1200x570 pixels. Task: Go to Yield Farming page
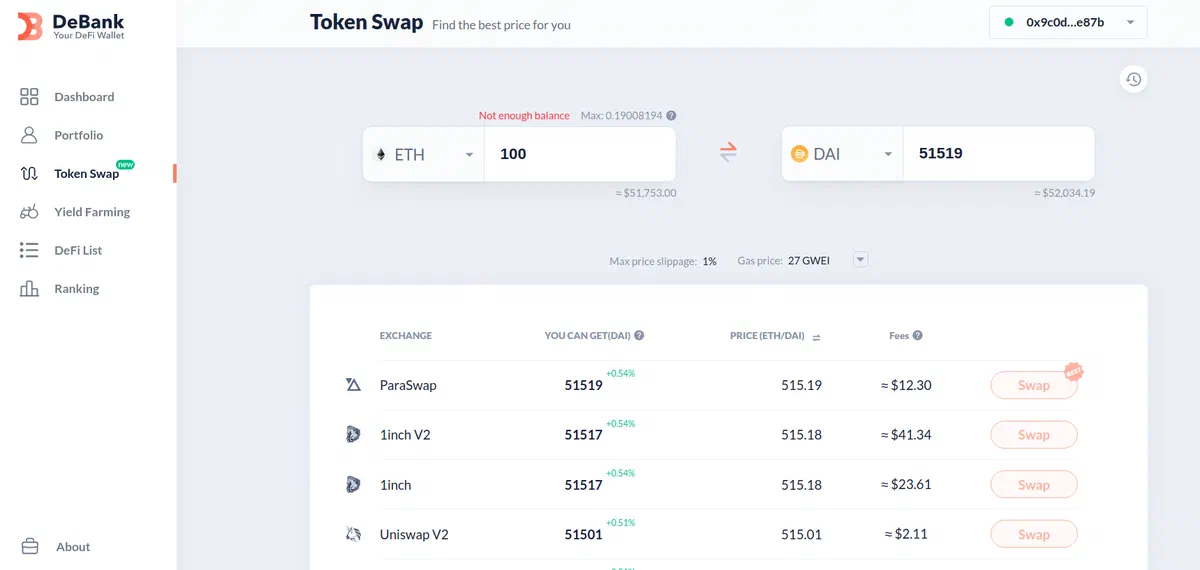click(92, 212)
